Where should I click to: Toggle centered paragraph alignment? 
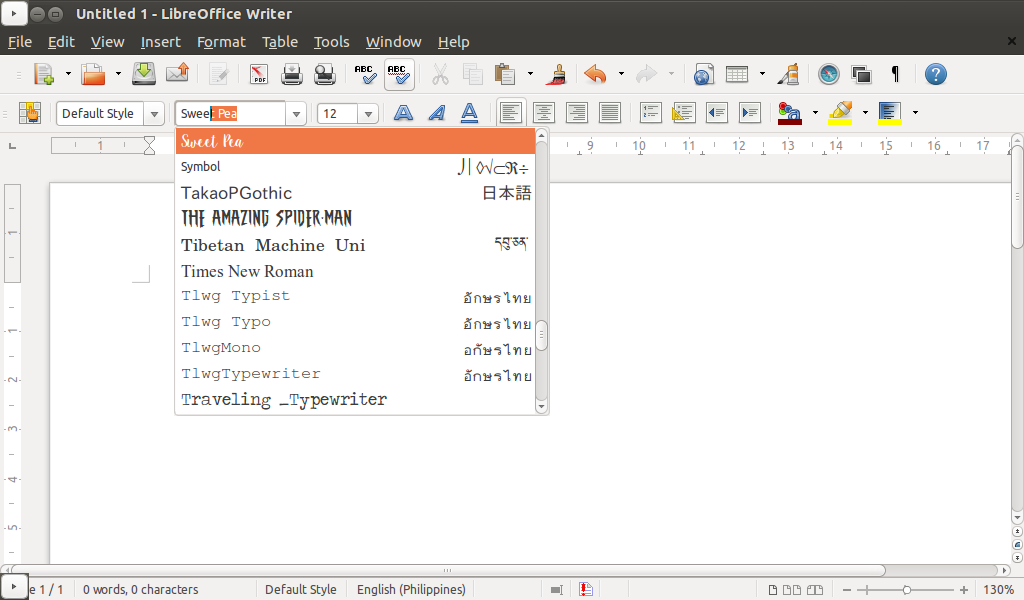543,112
